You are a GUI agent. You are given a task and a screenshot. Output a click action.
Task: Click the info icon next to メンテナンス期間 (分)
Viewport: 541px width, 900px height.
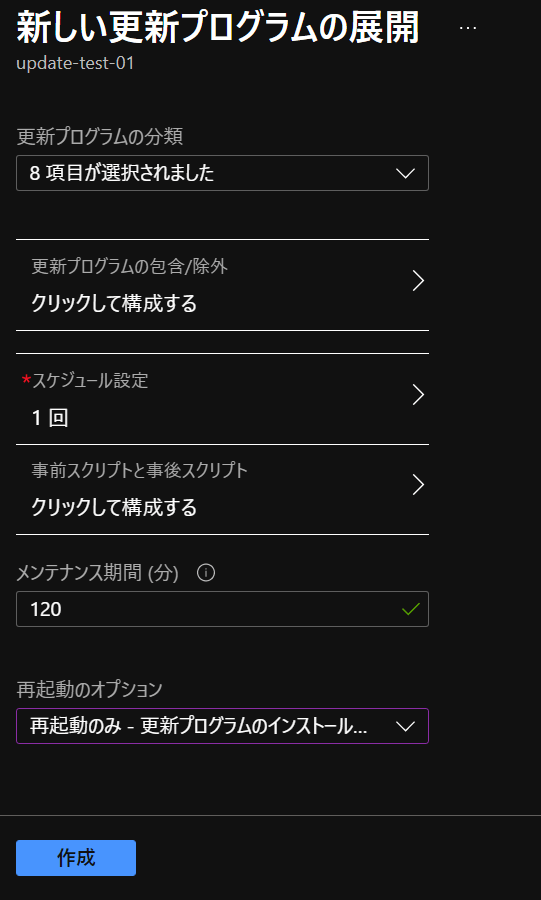pyautogui.click(x=206, y=573)
